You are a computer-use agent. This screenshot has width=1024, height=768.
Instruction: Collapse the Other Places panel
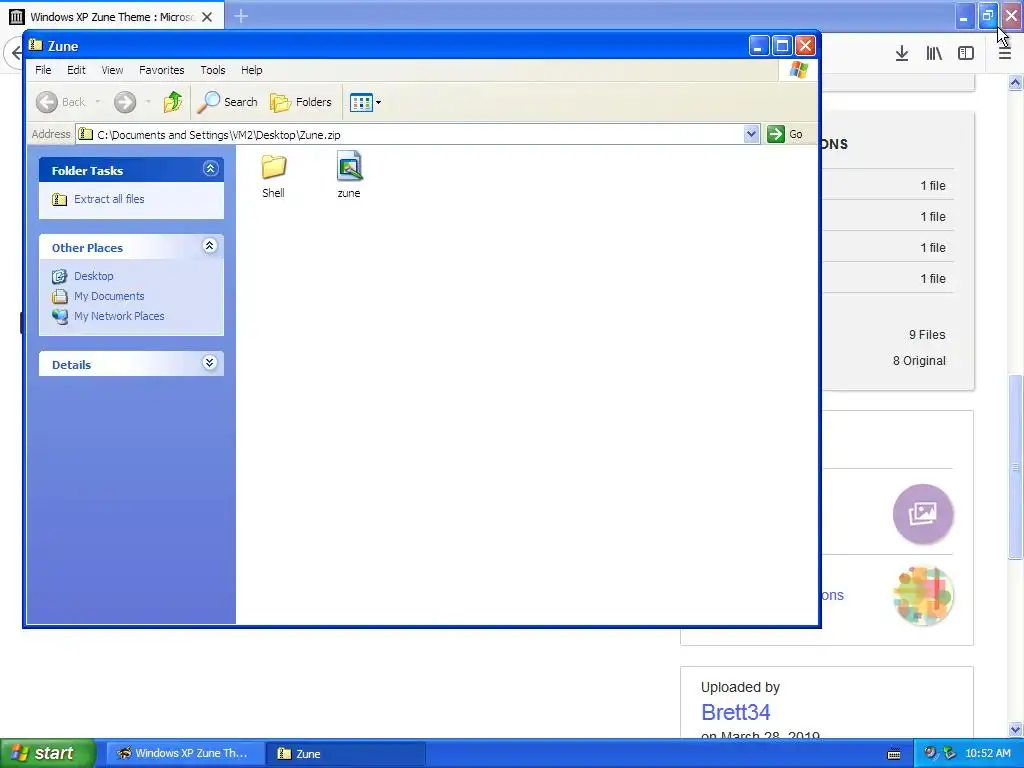(210, 246)
